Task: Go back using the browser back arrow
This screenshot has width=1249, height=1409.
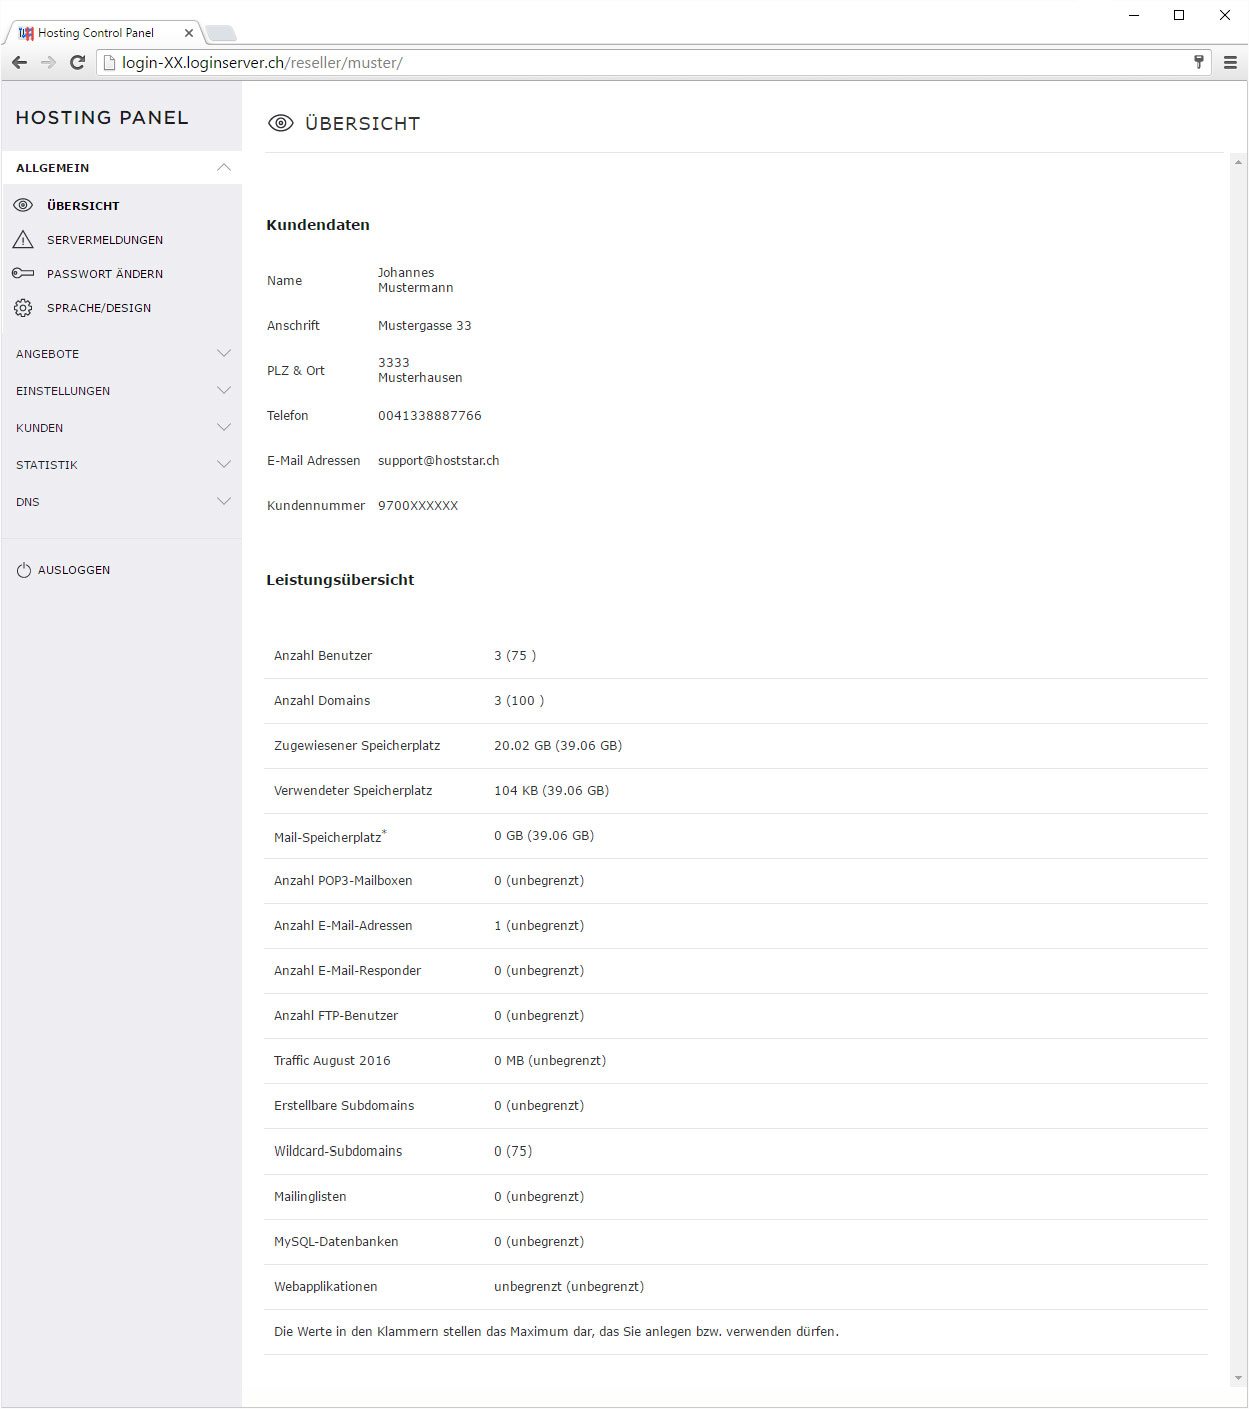Action: coord(19,62)
